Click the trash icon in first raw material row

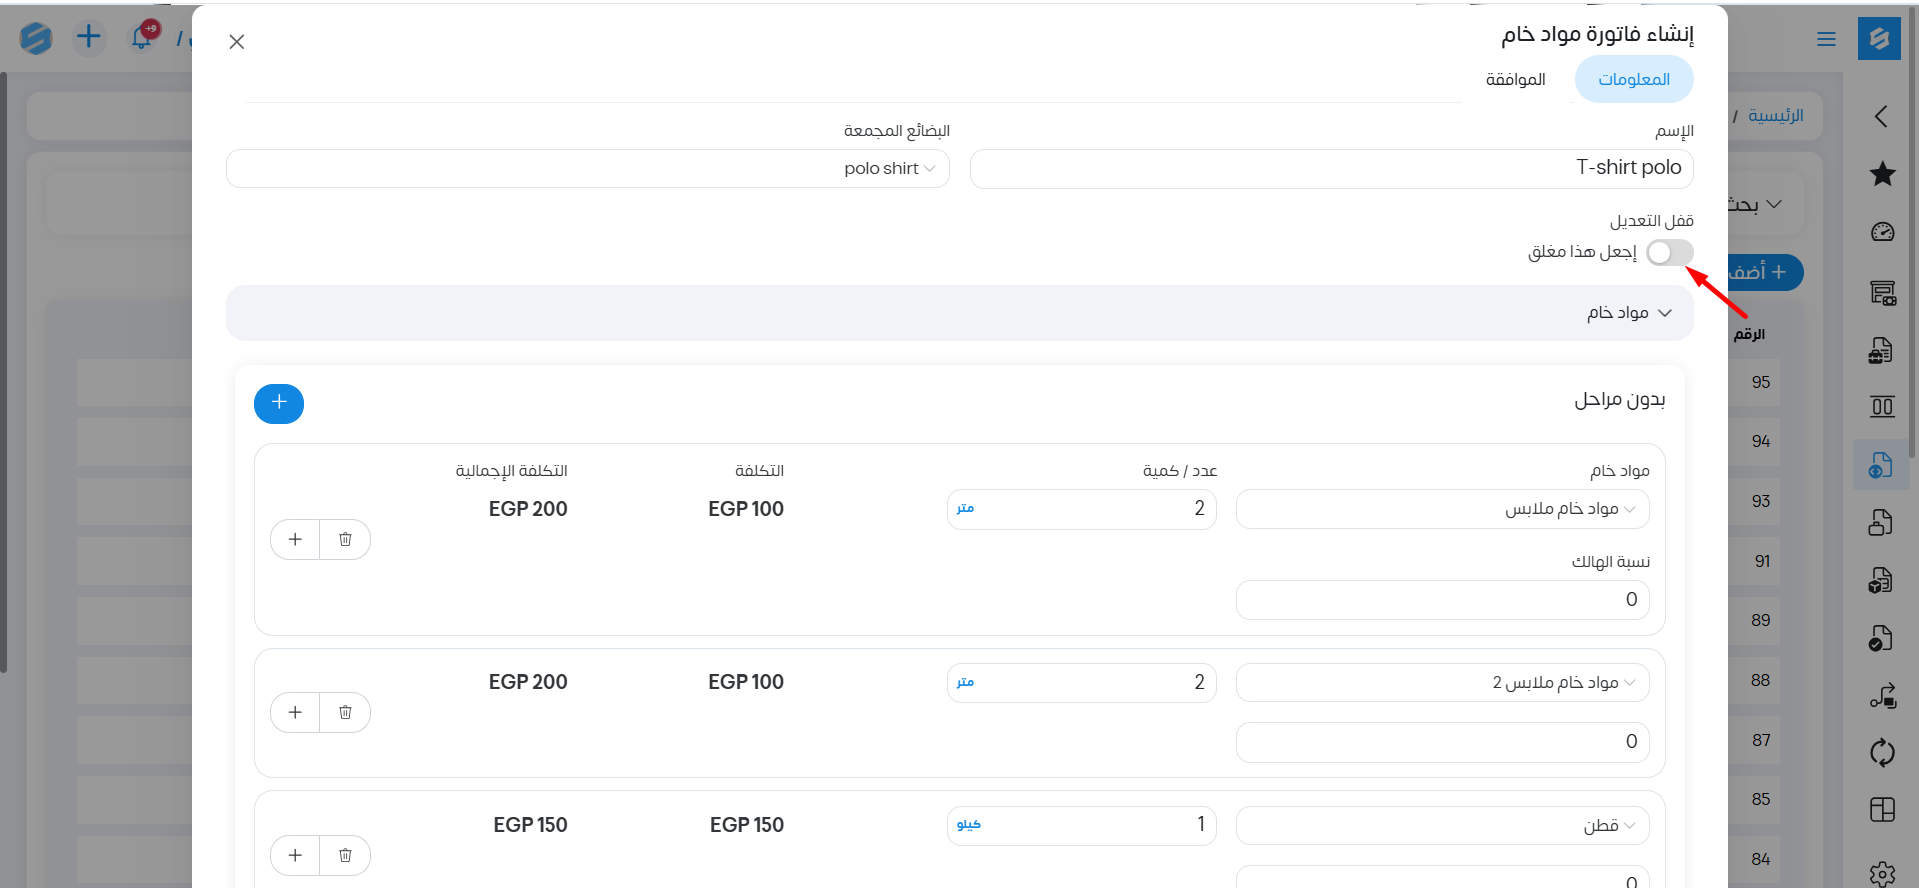[x=345, y=540]
